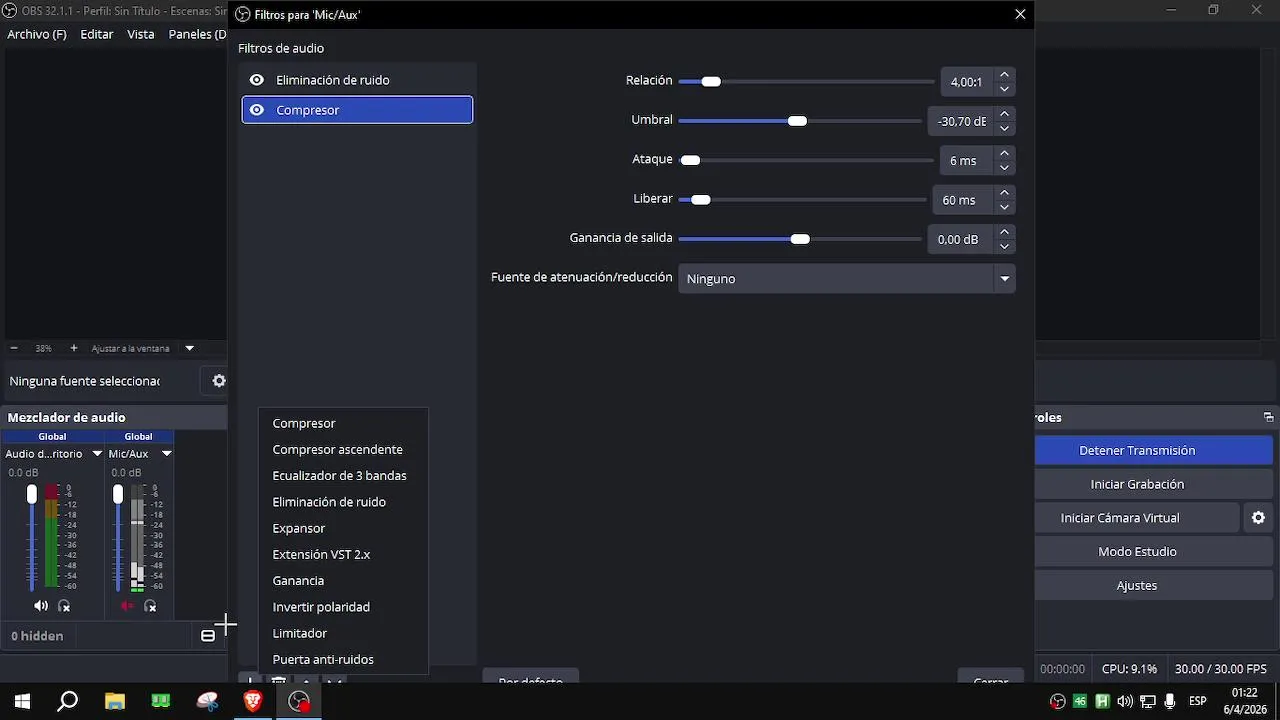The height and width of the screenshot is (720, 1280).
Task: Open source properties gear beside 'Ninguna fuente seleccionada'
Action: coord(219,381)
